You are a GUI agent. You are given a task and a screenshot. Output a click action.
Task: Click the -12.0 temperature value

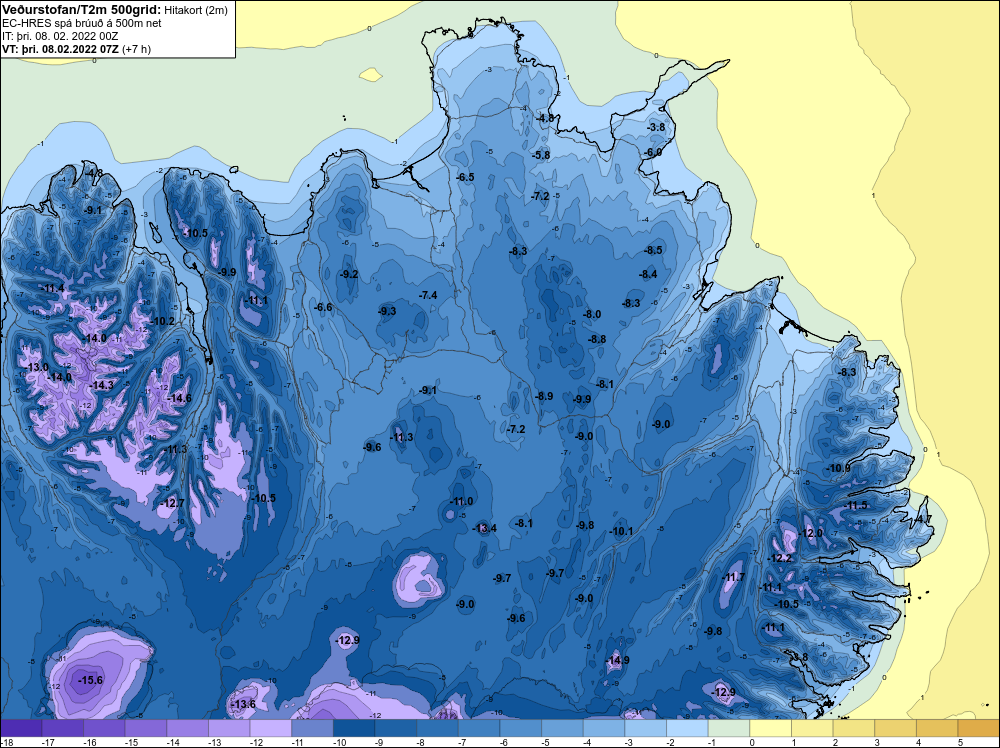pos(811,533)
